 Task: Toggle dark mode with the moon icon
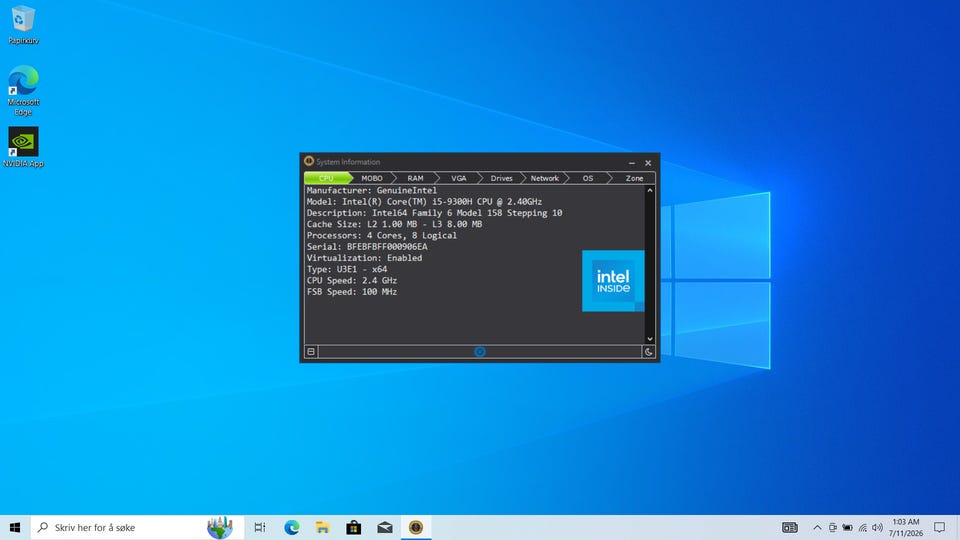point(648,352)
